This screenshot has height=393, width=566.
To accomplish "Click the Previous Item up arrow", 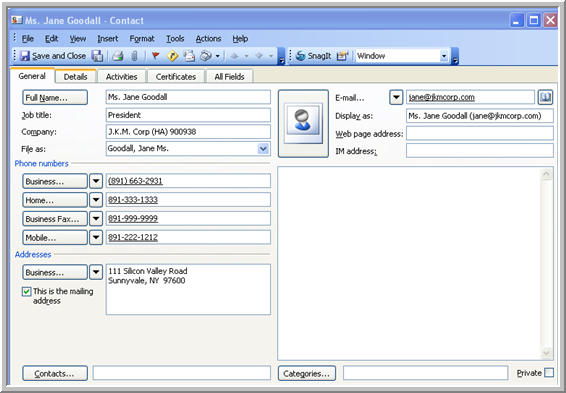I will click(235, 56).
